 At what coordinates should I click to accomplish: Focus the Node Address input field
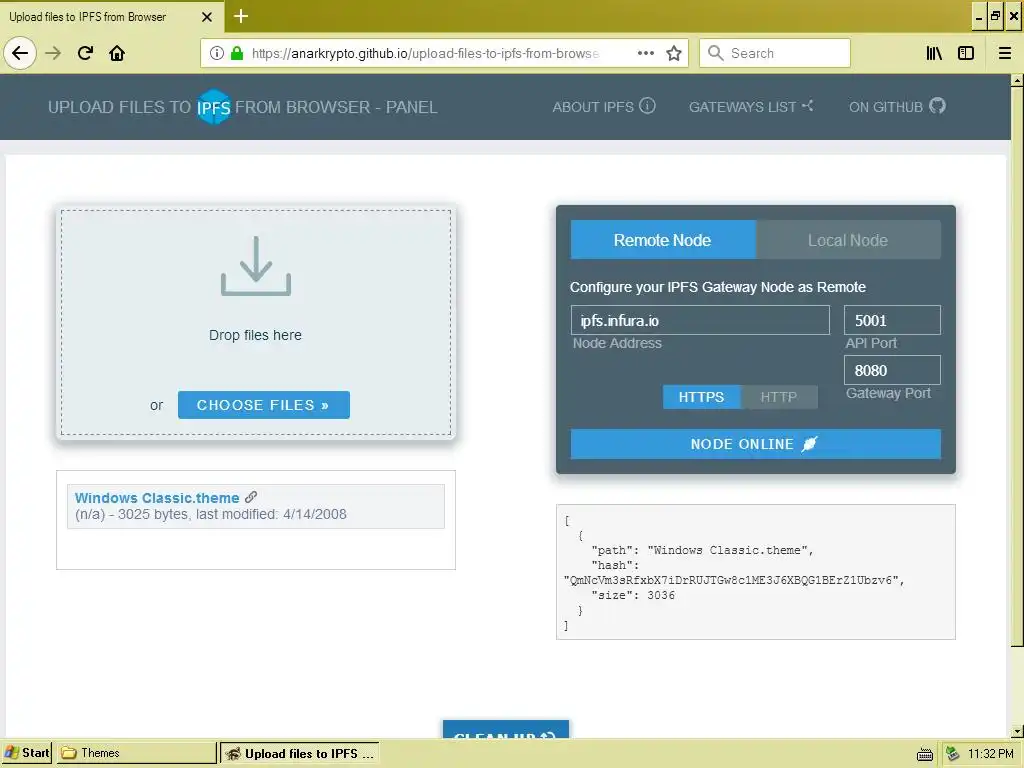pos(700,320)
